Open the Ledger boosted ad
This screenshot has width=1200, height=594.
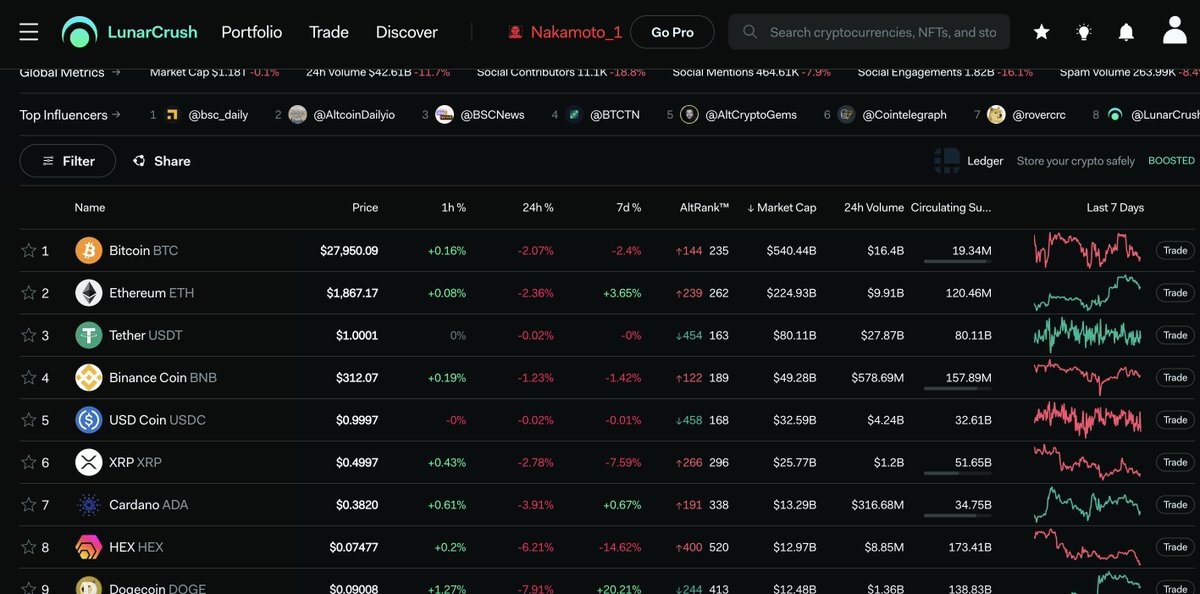tap(1064, 160)
